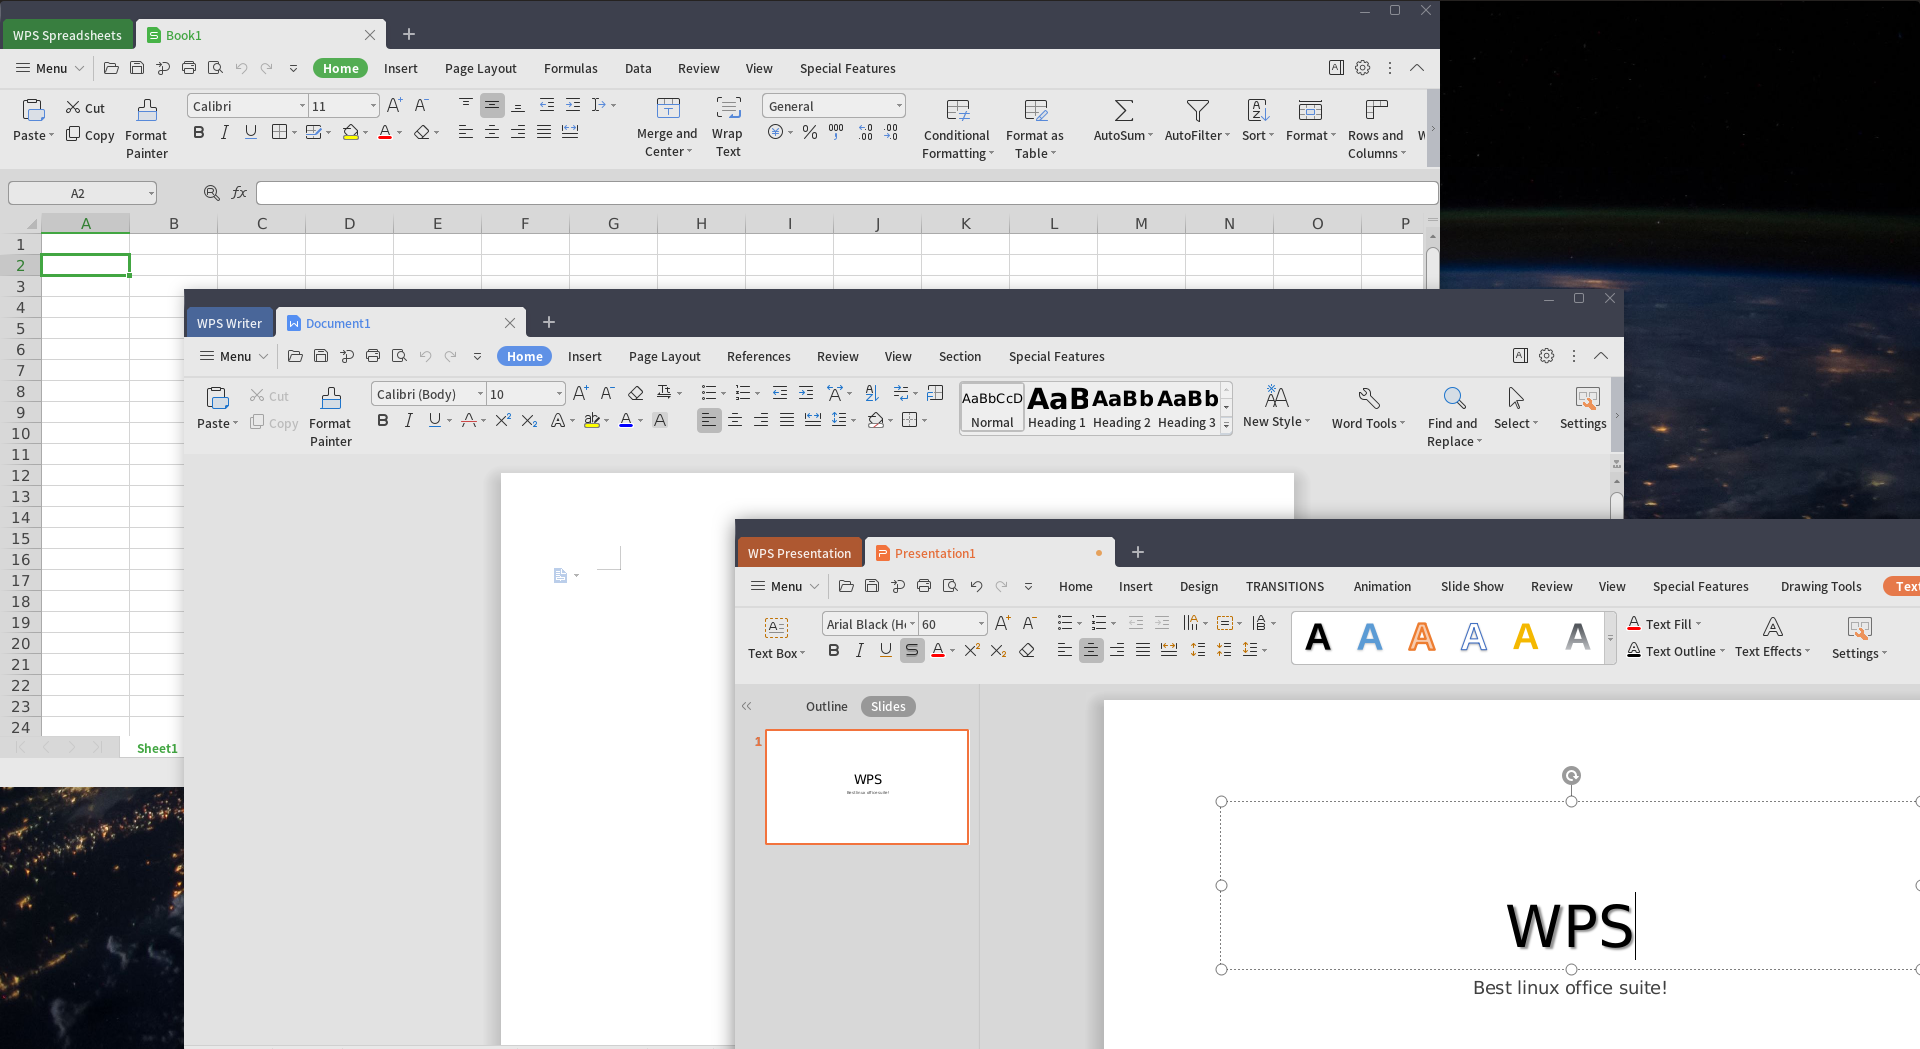Open Data tab in Spreadsheets
1920x1049 pixels.
click(638, 68)
